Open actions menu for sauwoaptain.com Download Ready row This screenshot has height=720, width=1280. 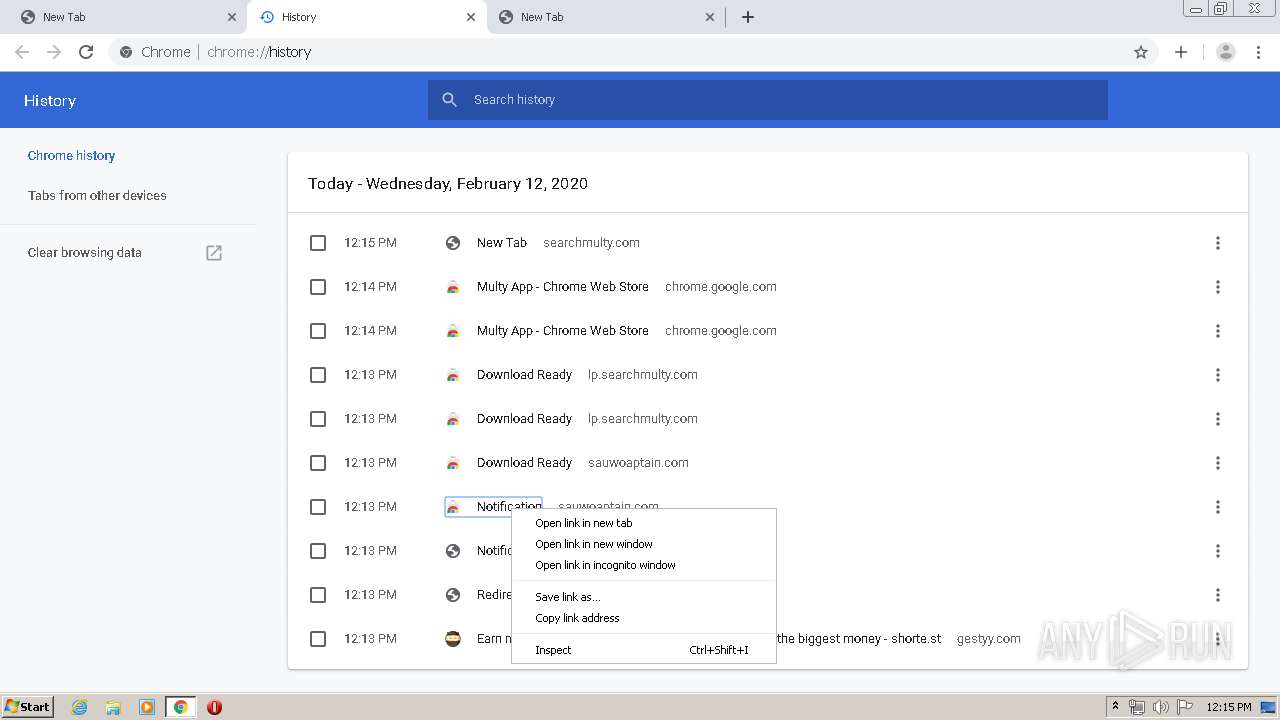(x=1218, y=463)
